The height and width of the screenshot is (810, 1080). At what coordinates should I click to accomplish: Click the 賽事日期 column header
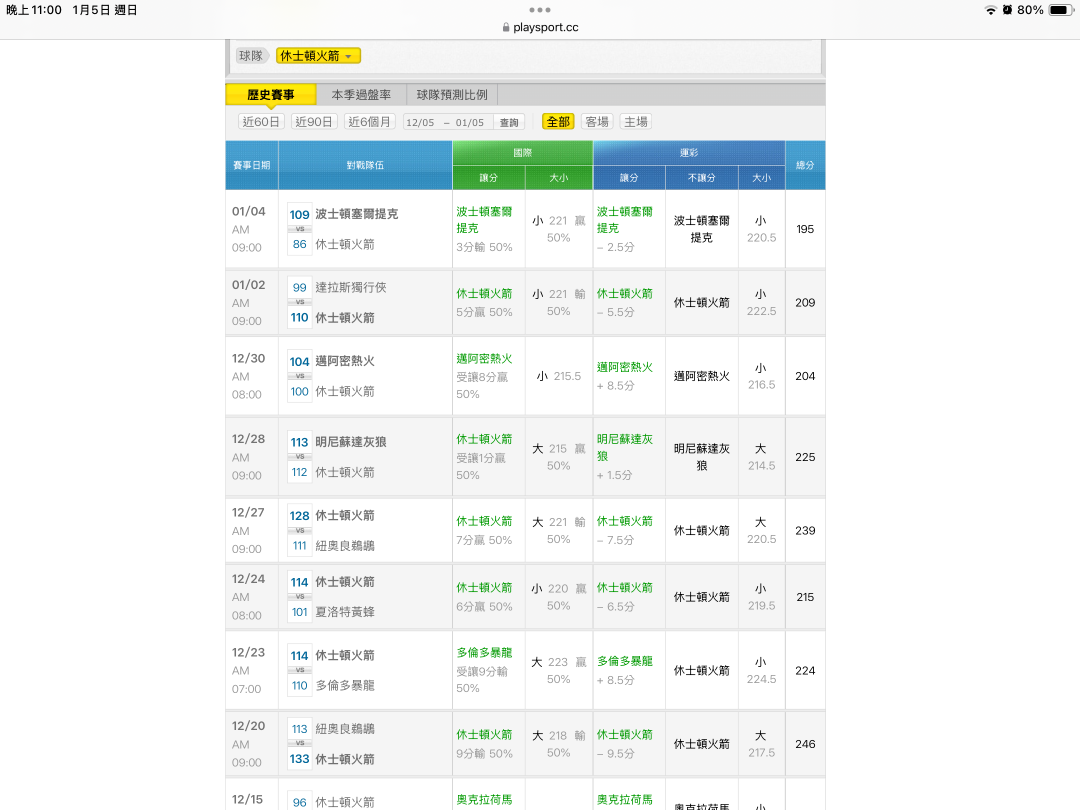pos(251,165)
